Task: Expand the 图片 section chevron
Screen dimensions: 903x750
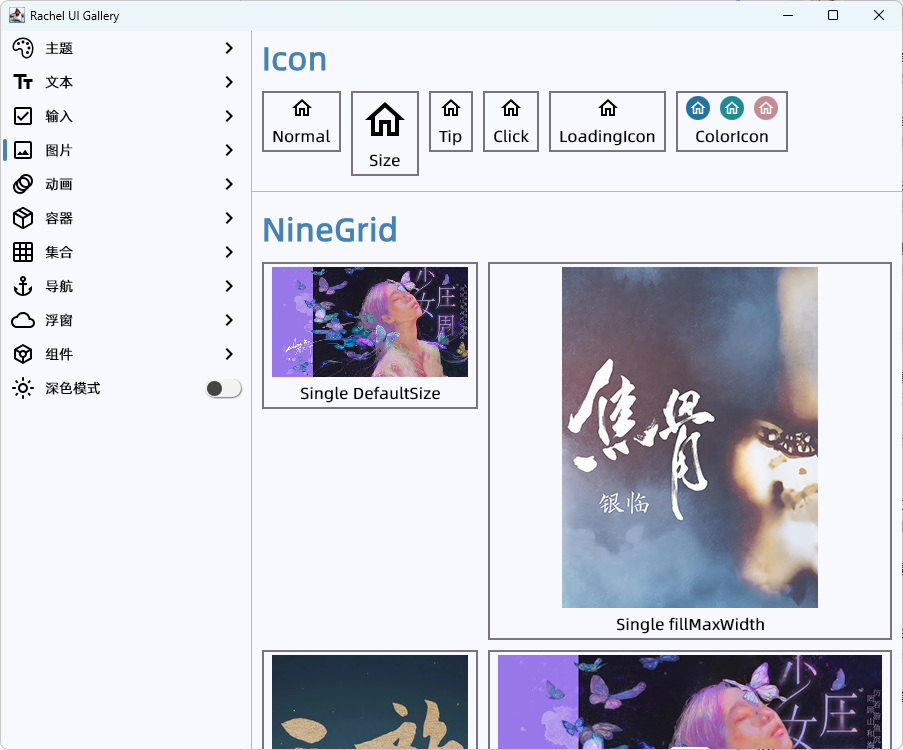Action: click(x=229, y=150)
